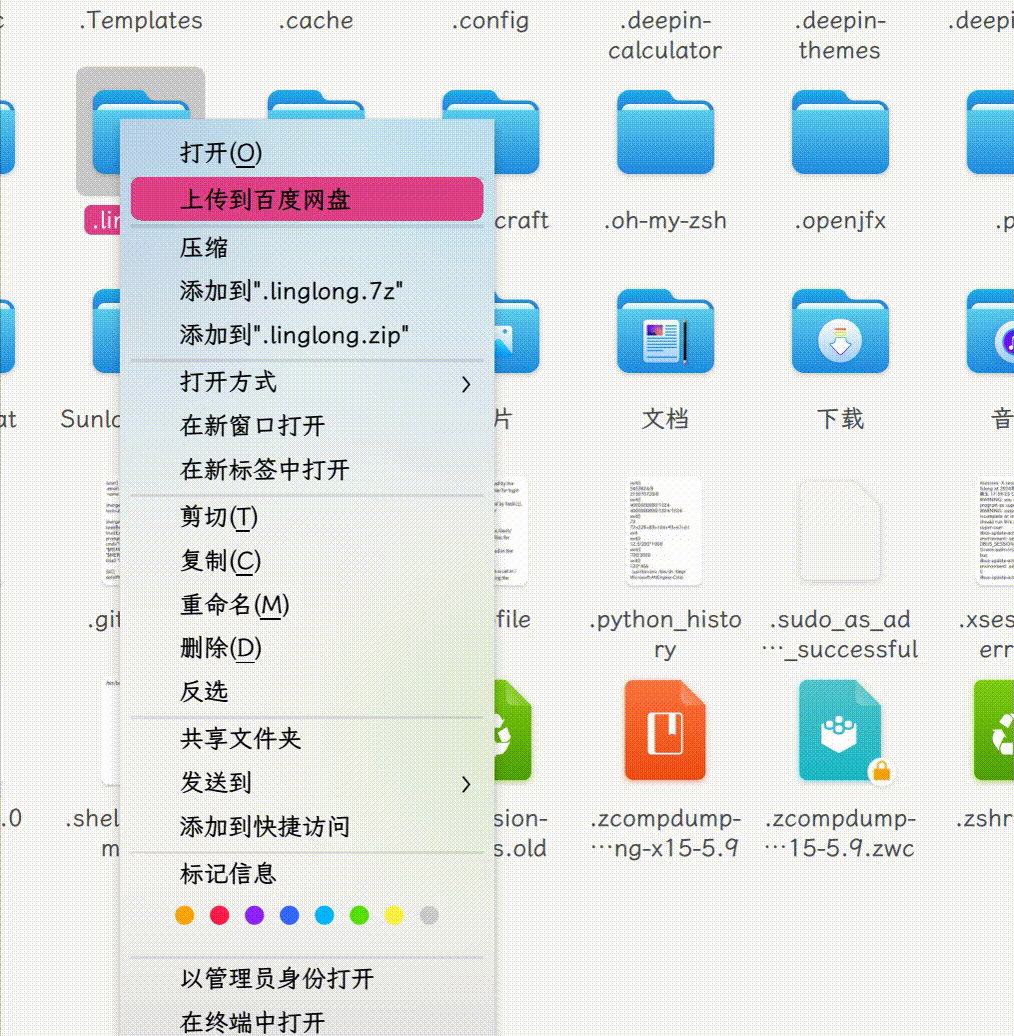Choose 打开(O) in the context menu
1014x1036 pixels.
[x=307, y=153]
